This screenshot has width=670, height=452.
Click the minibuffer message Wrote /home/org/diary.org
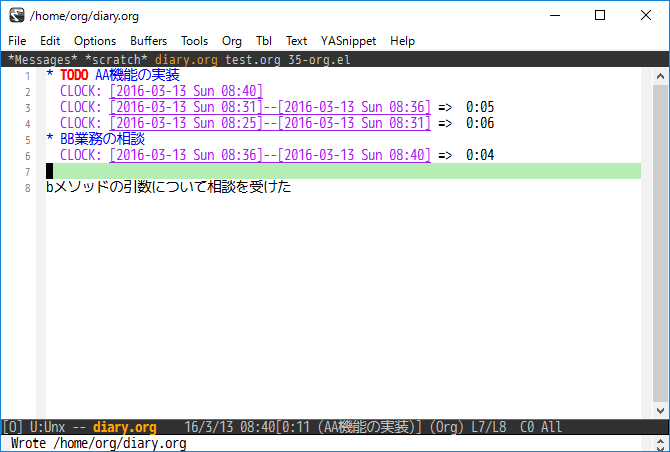[x=99, y=443]
